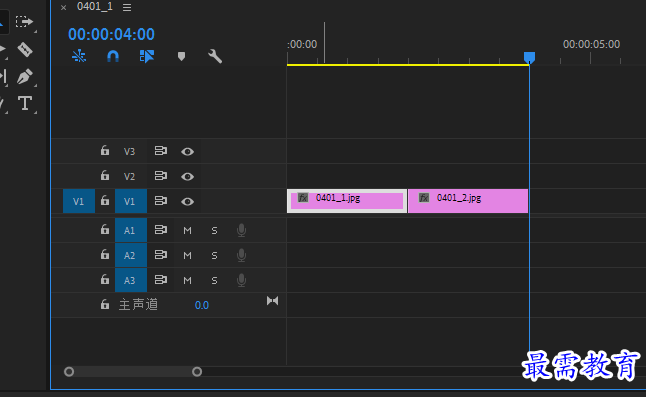Open Timeline Display Settings wrench
This screenshot has width=646, height=397.
215,56
